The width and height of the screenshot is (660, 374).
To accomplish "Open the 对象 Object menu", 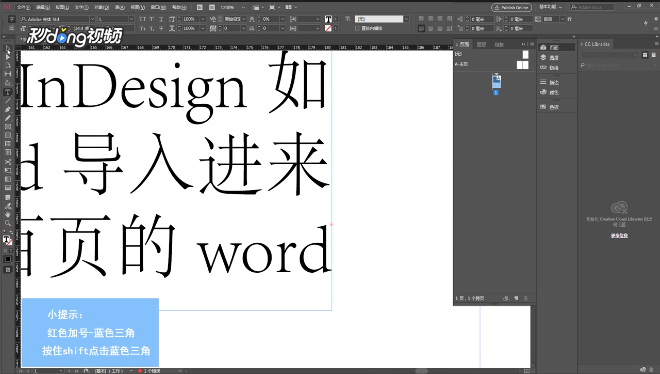I will (101, 7).
